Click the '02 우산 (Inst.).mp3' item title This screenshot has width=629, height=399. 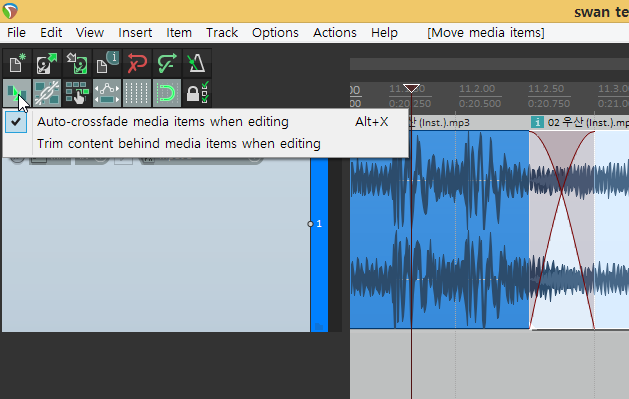[x=588, y=122]
